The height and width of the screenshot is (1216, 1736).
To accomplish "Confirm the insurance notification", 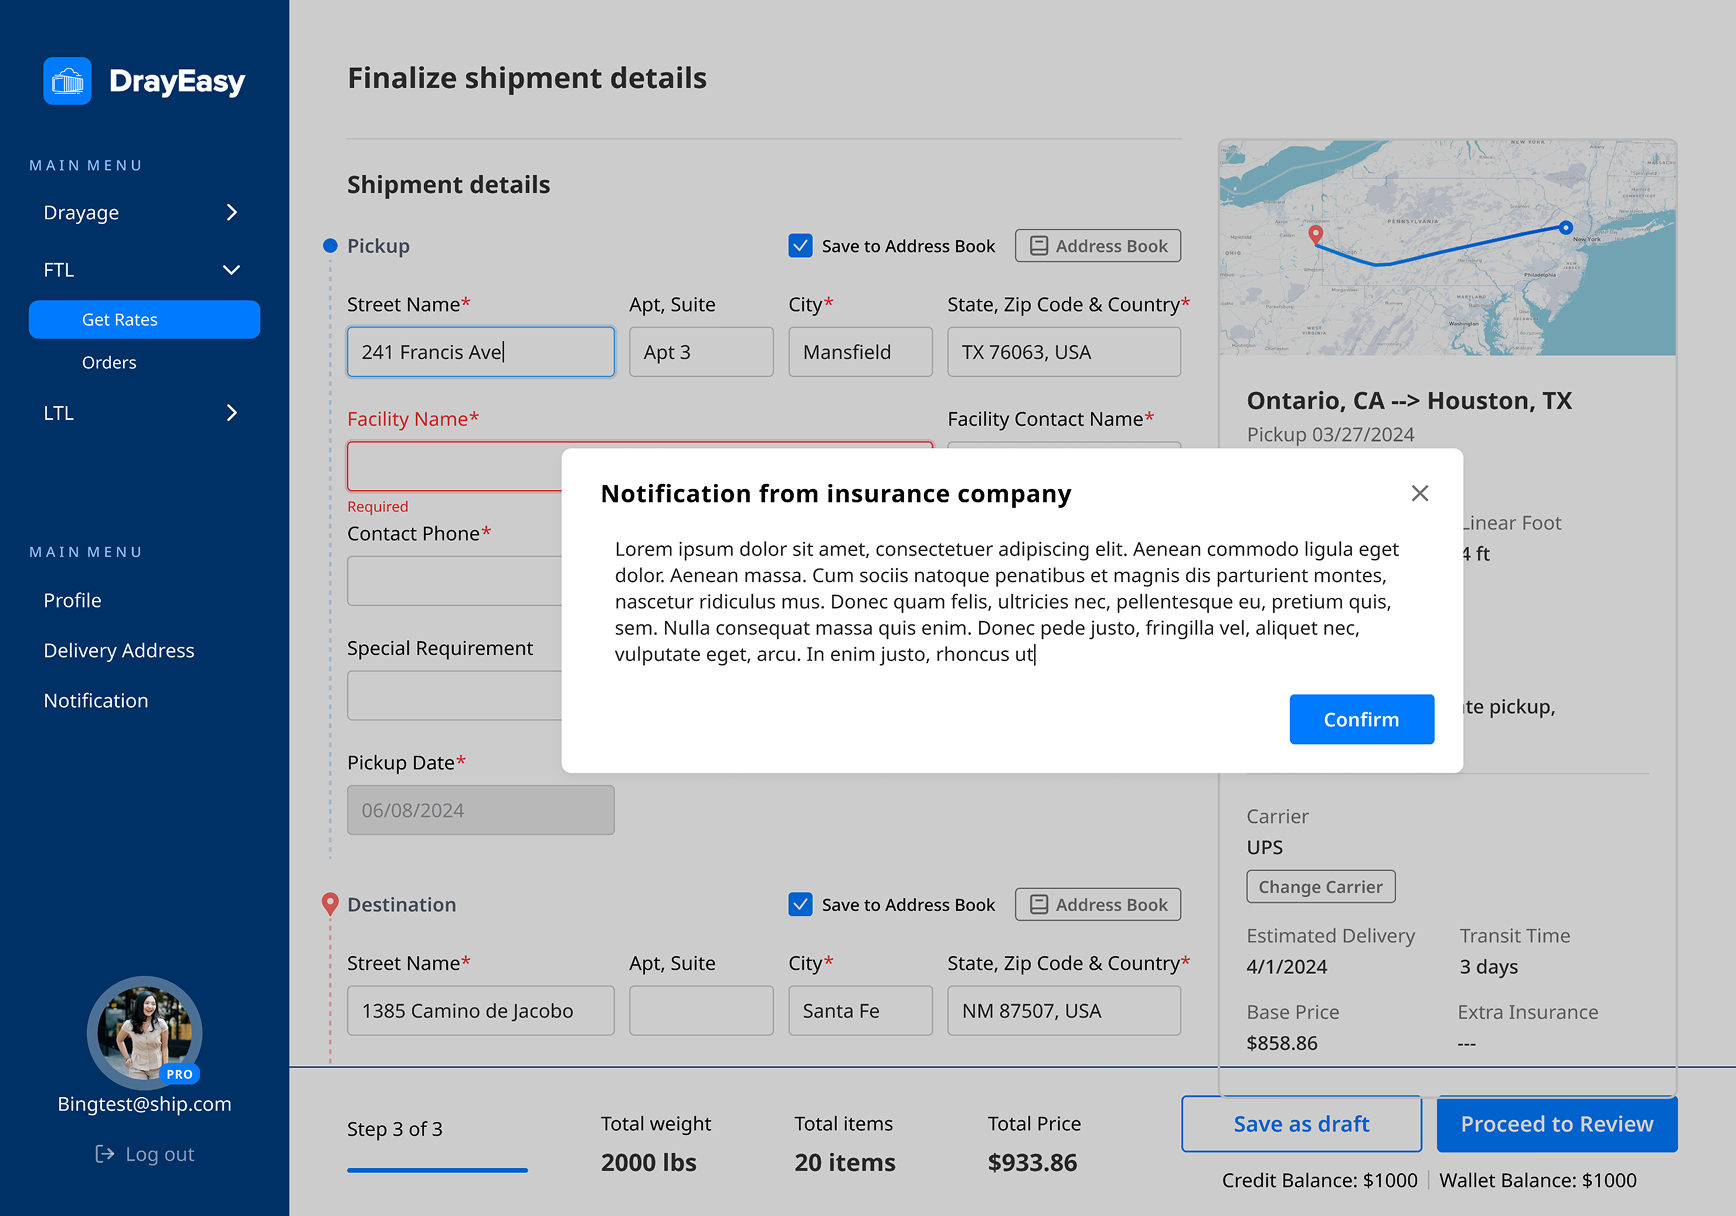I will pos(1361,719).
